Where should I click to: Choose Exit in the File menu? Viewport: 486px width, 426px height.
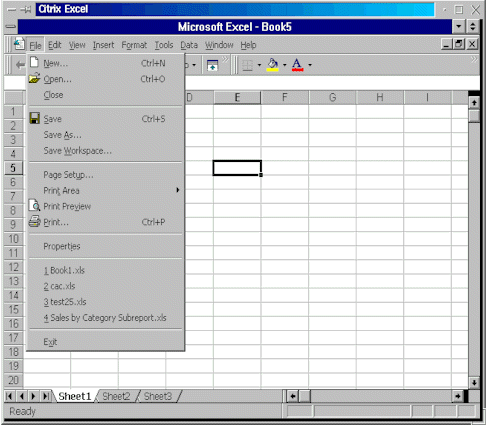(x=105, y=342)
